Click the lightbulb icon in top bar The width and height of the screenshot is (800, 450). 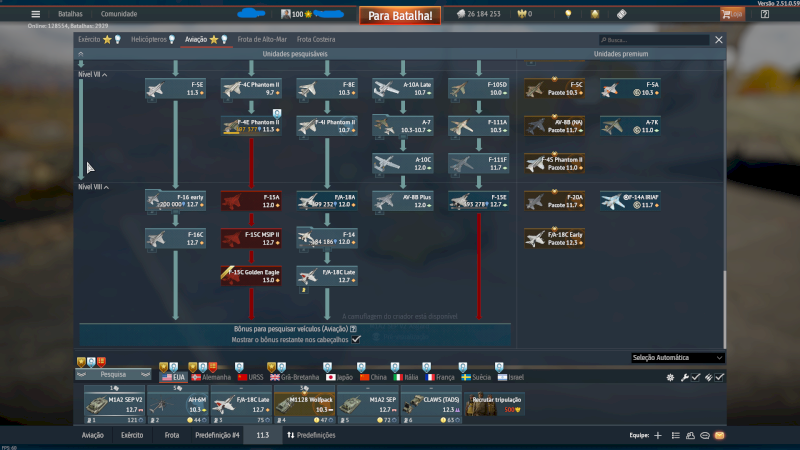tap(568, 14)
